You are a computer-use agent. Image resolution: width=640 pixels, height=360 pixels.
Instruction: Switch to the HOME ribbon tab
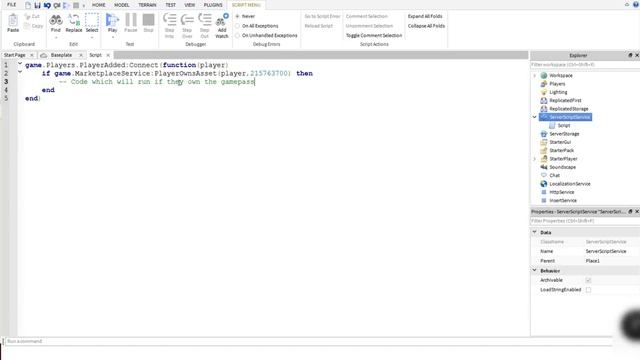click(99, 5)
